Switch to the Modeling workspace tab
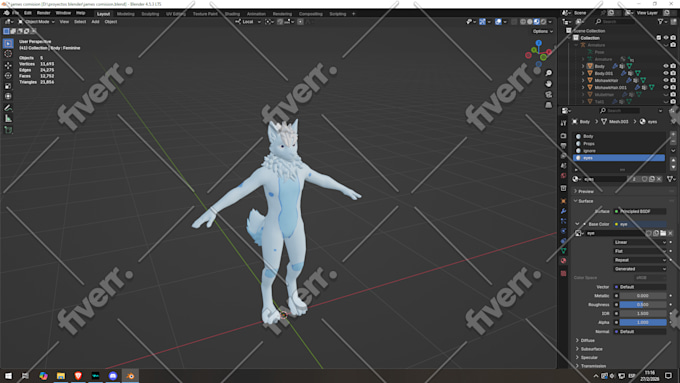 [126, 14]
